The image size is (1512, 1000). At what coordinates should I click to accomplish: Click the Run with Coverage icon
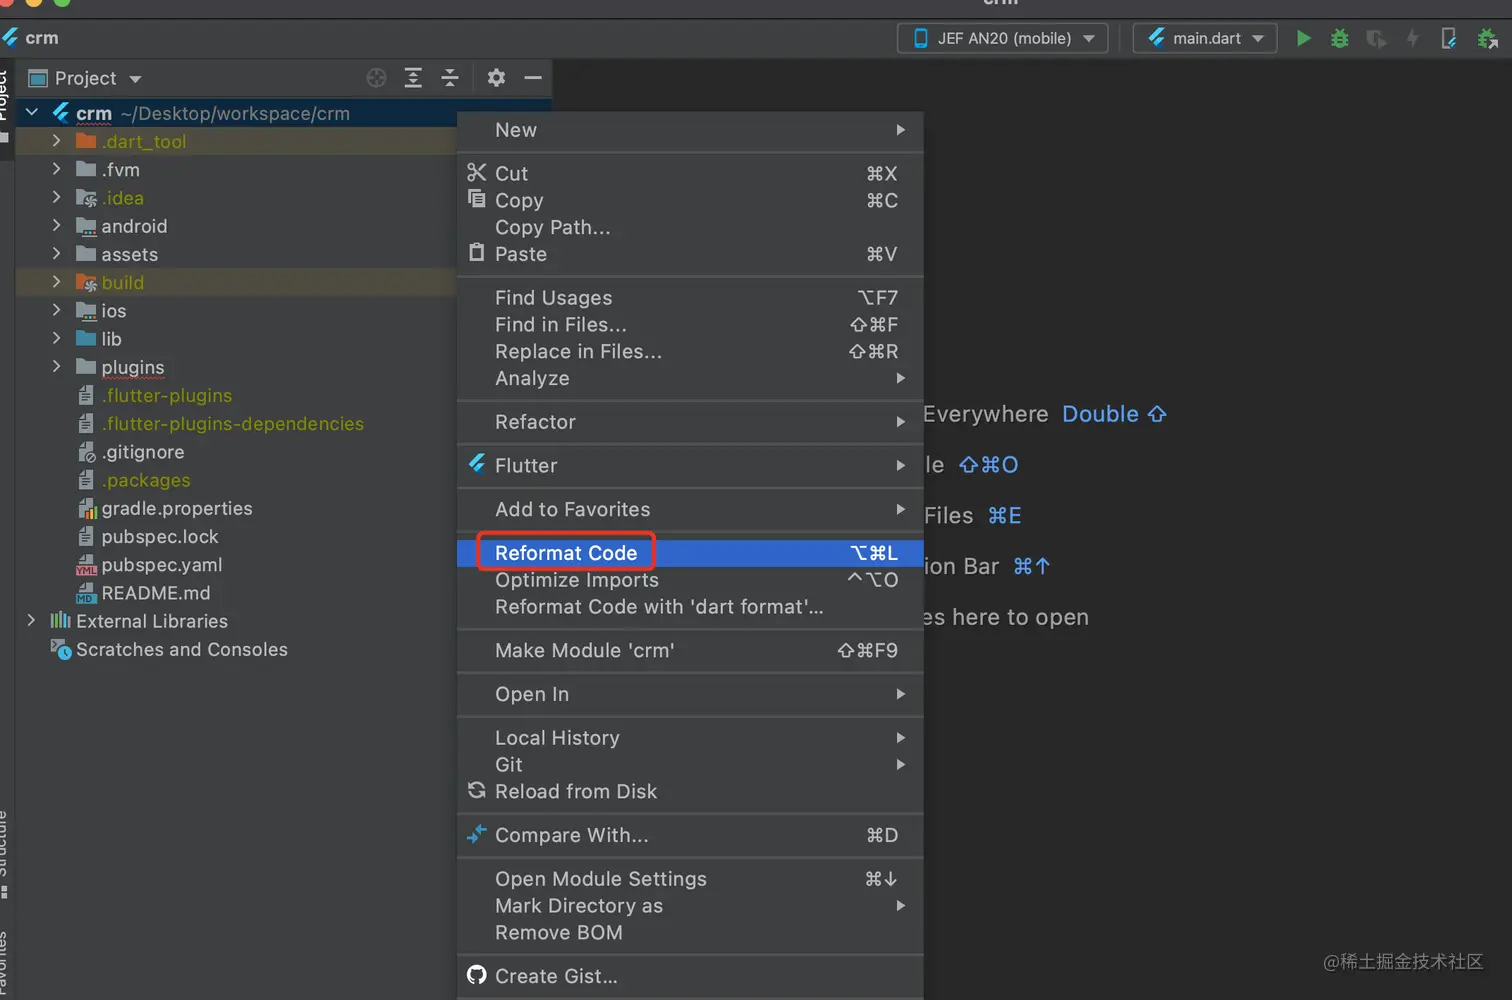point(1376,38)
